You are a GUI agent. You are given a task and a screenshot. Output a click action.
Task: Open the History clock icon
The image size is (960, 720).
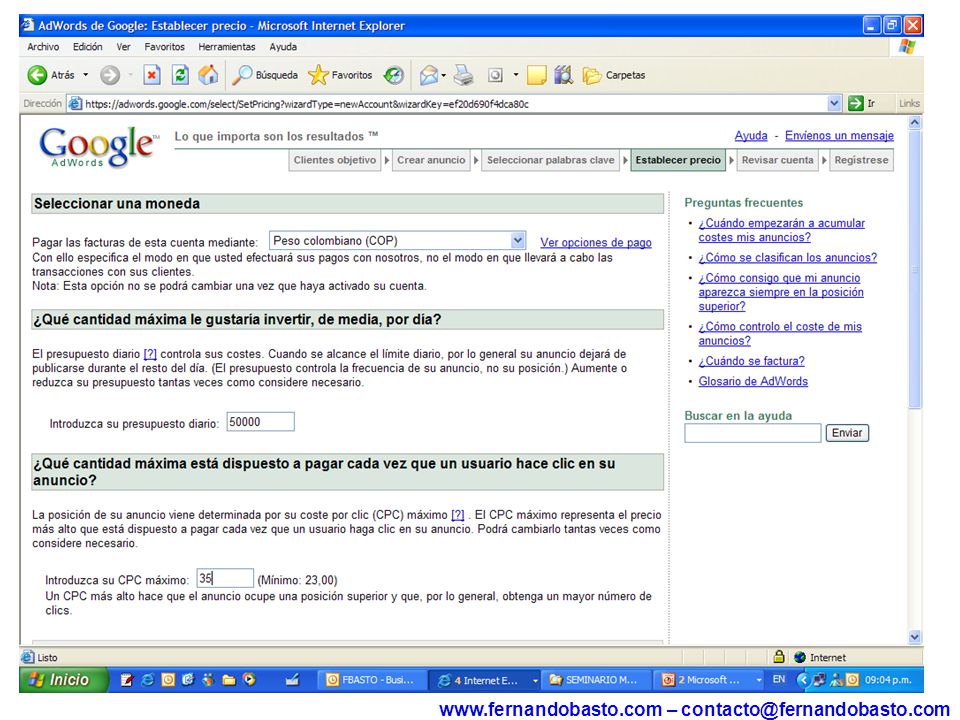pyautogui.click(x=394, y=75)
